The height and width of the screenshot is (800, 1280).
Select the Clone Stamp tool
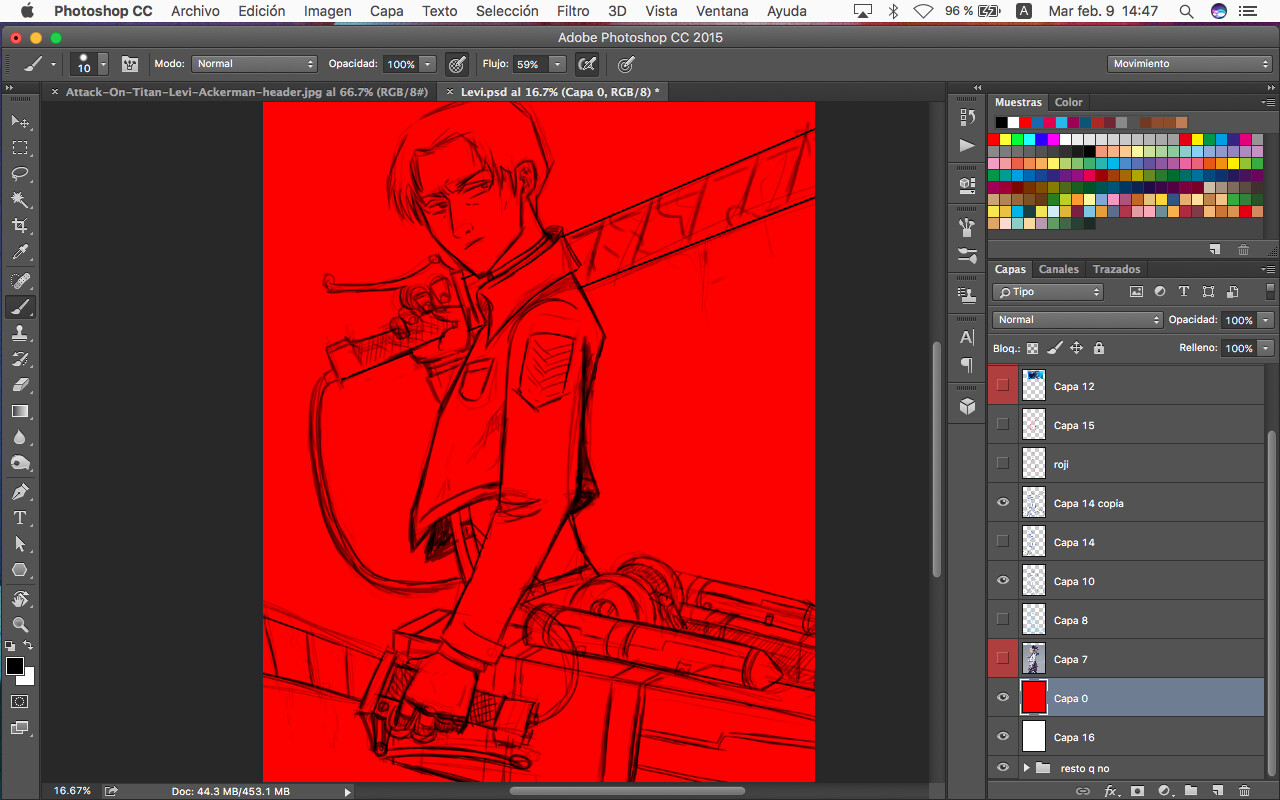click(x=20, y=333)
